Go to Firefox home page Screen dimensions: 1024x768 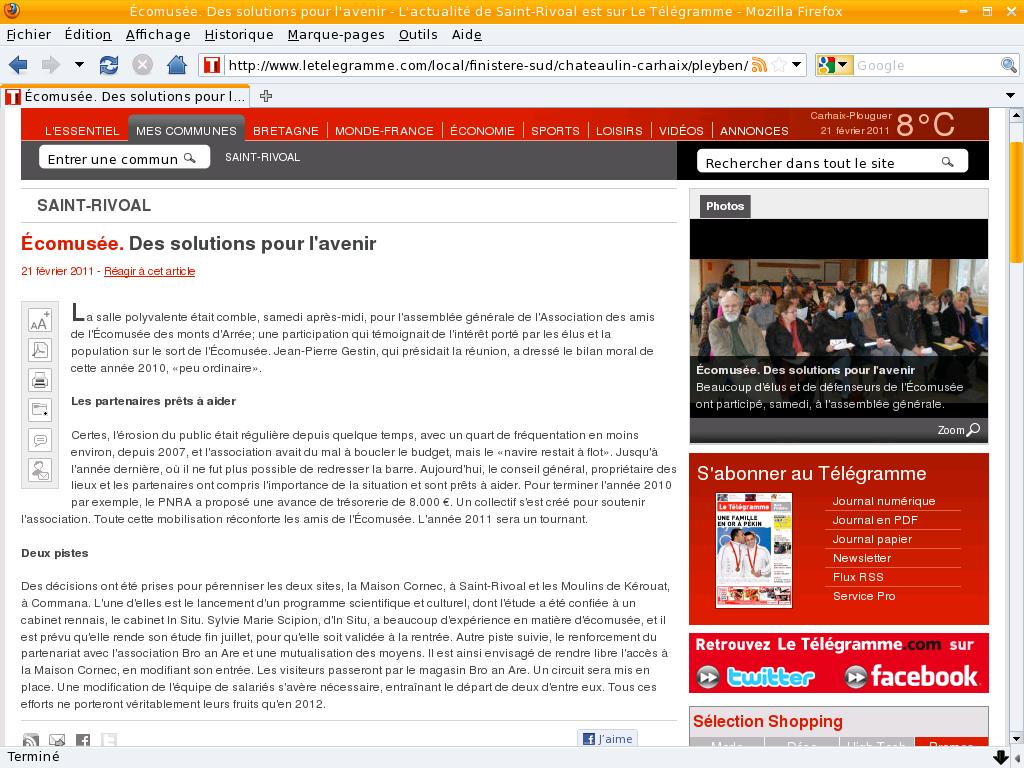tap(177, 65)
